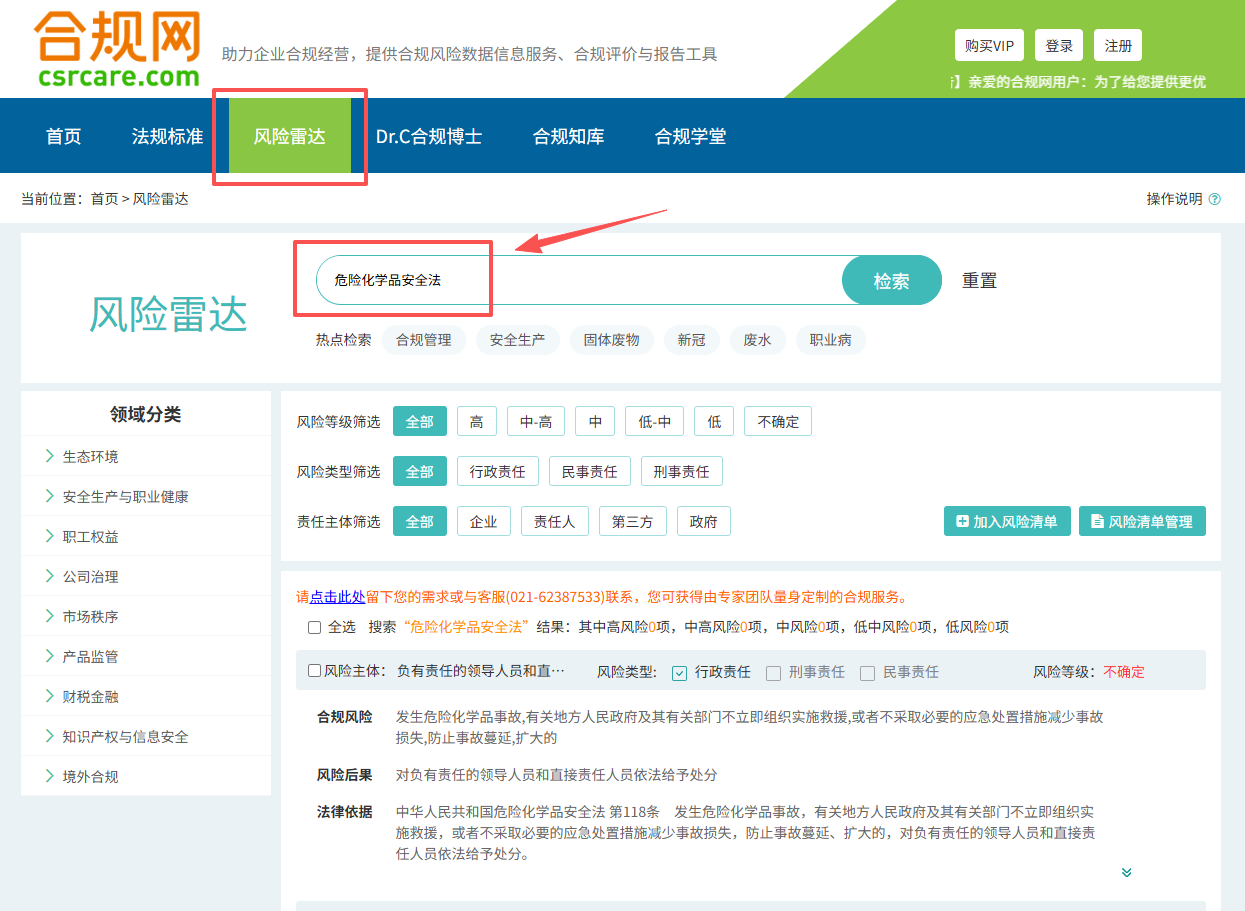The width and height of the screenshot is (1245, 911).
Task: Tick the 刑事责任 checkbox in result
Action: coord(773,673)
